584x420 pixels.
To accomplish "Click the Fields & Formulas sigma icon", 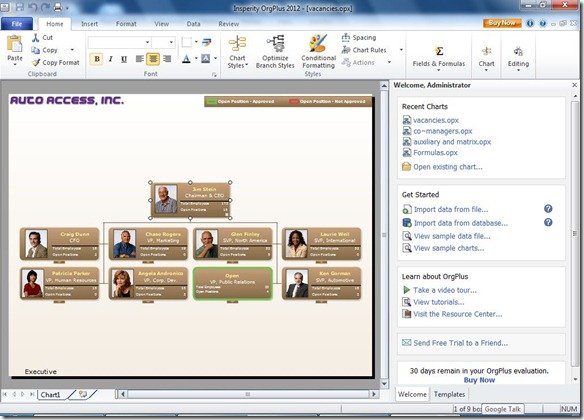I will coord(439,51).
